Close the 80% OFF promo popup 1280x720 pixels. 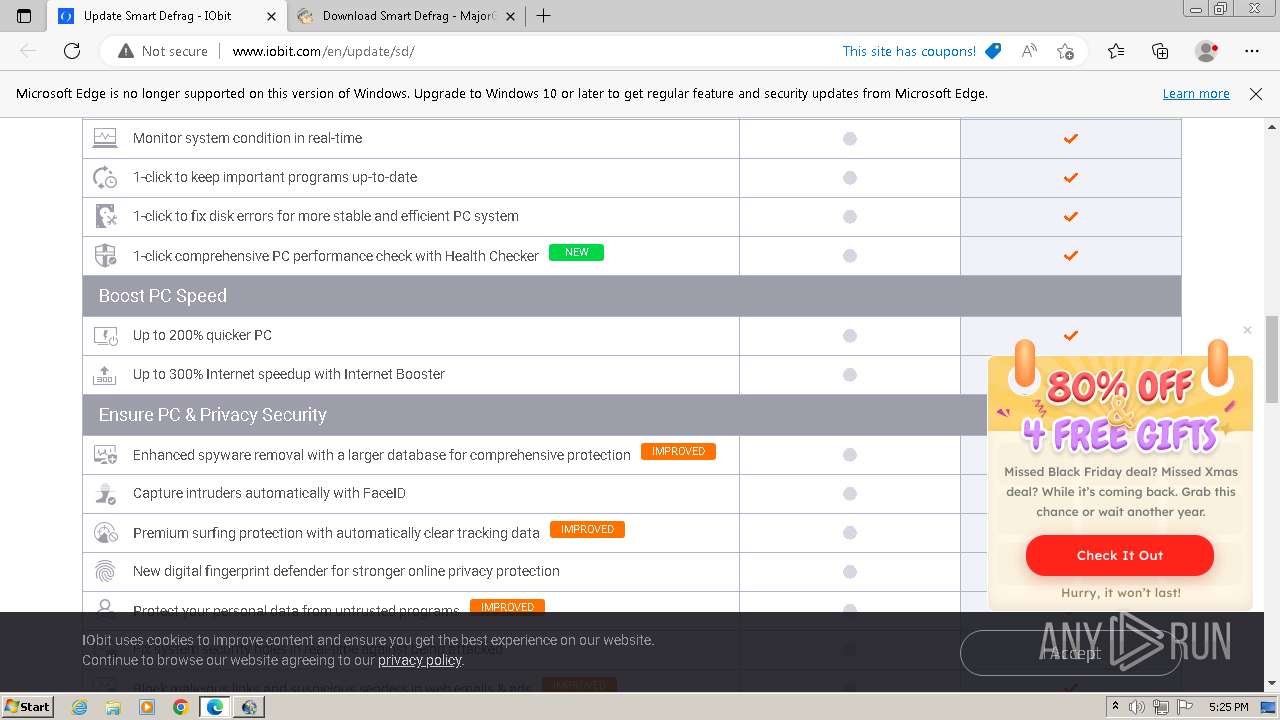tap(1247, 330)
